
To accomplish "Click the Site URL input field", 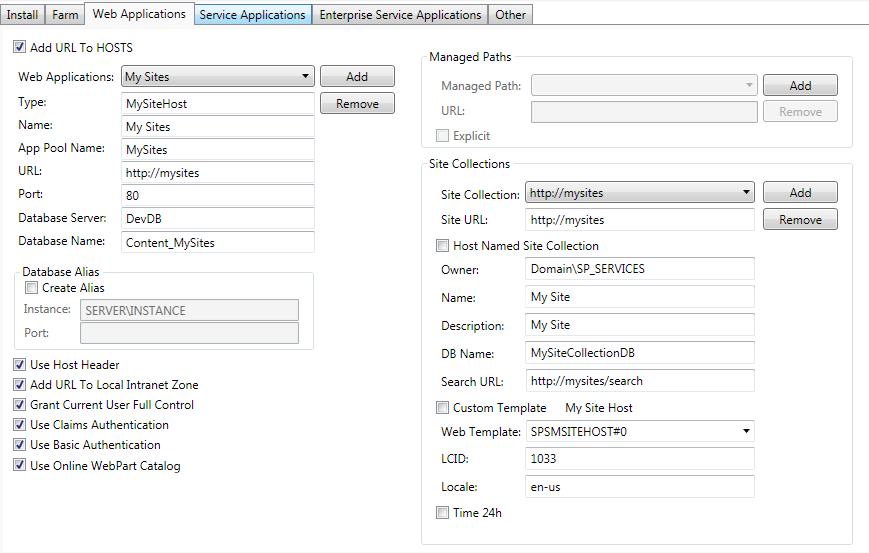I will tap(640, 219).
